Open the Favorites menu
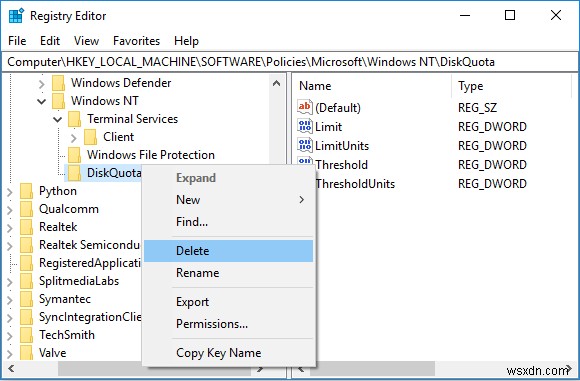Viewport: 580px width, 381px height. point(136,41)
